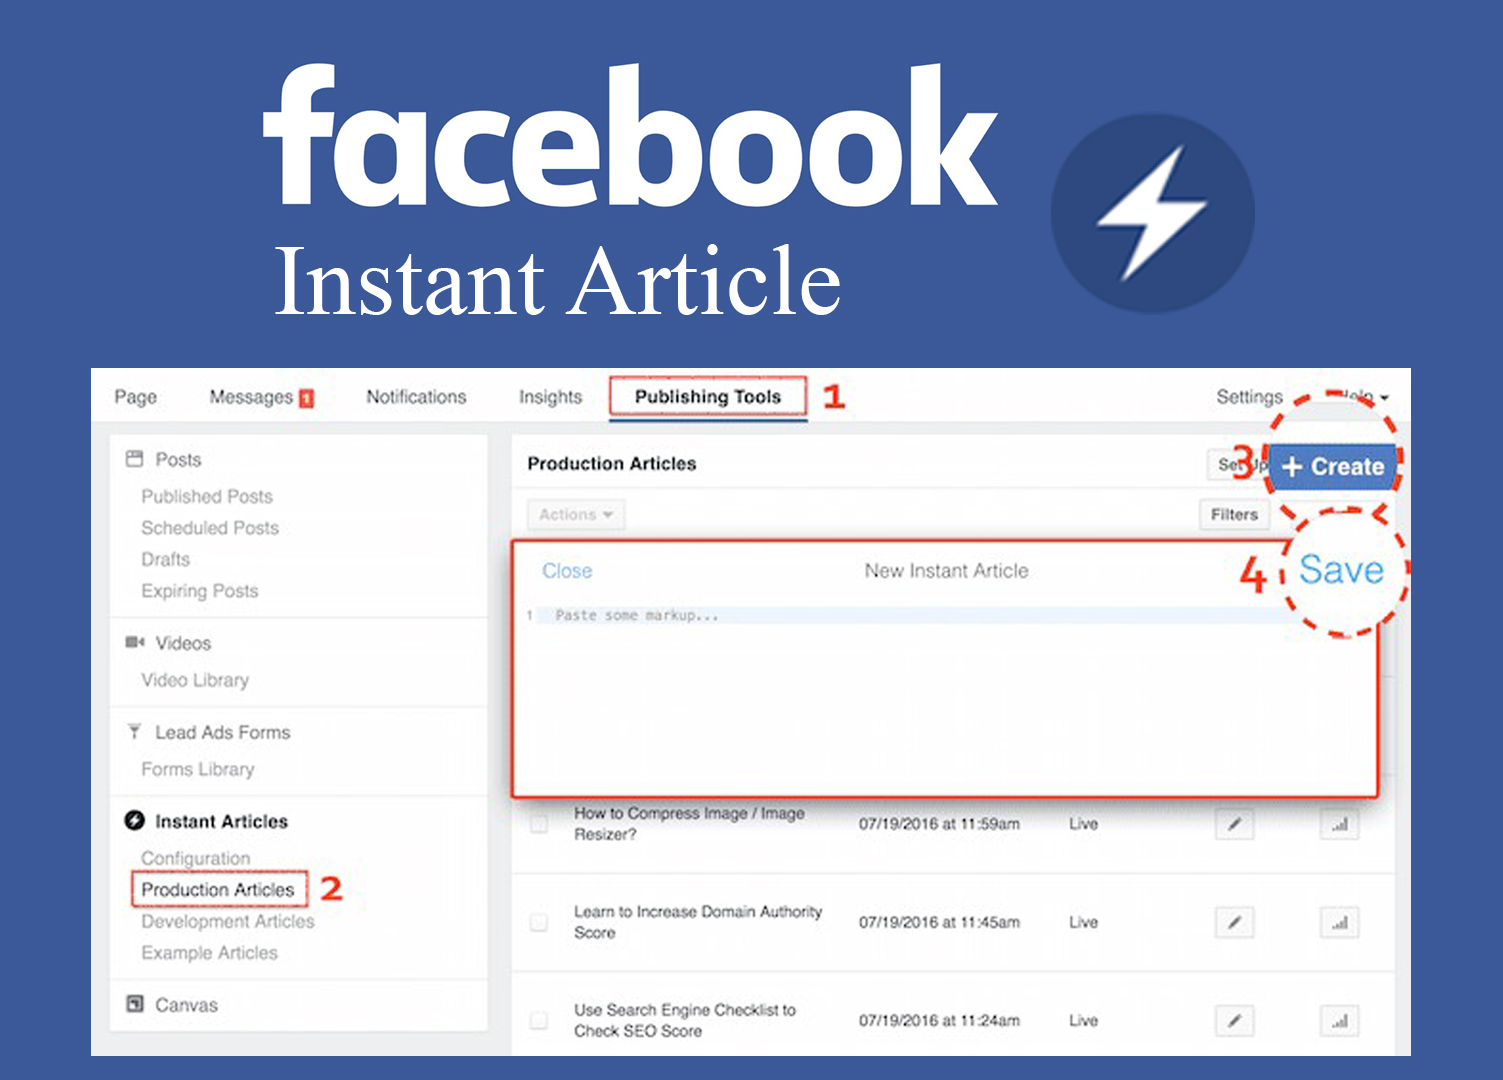Switch to the Page tab
The width and height of the screenshot is (1503, 1080).
coord(135,397)
